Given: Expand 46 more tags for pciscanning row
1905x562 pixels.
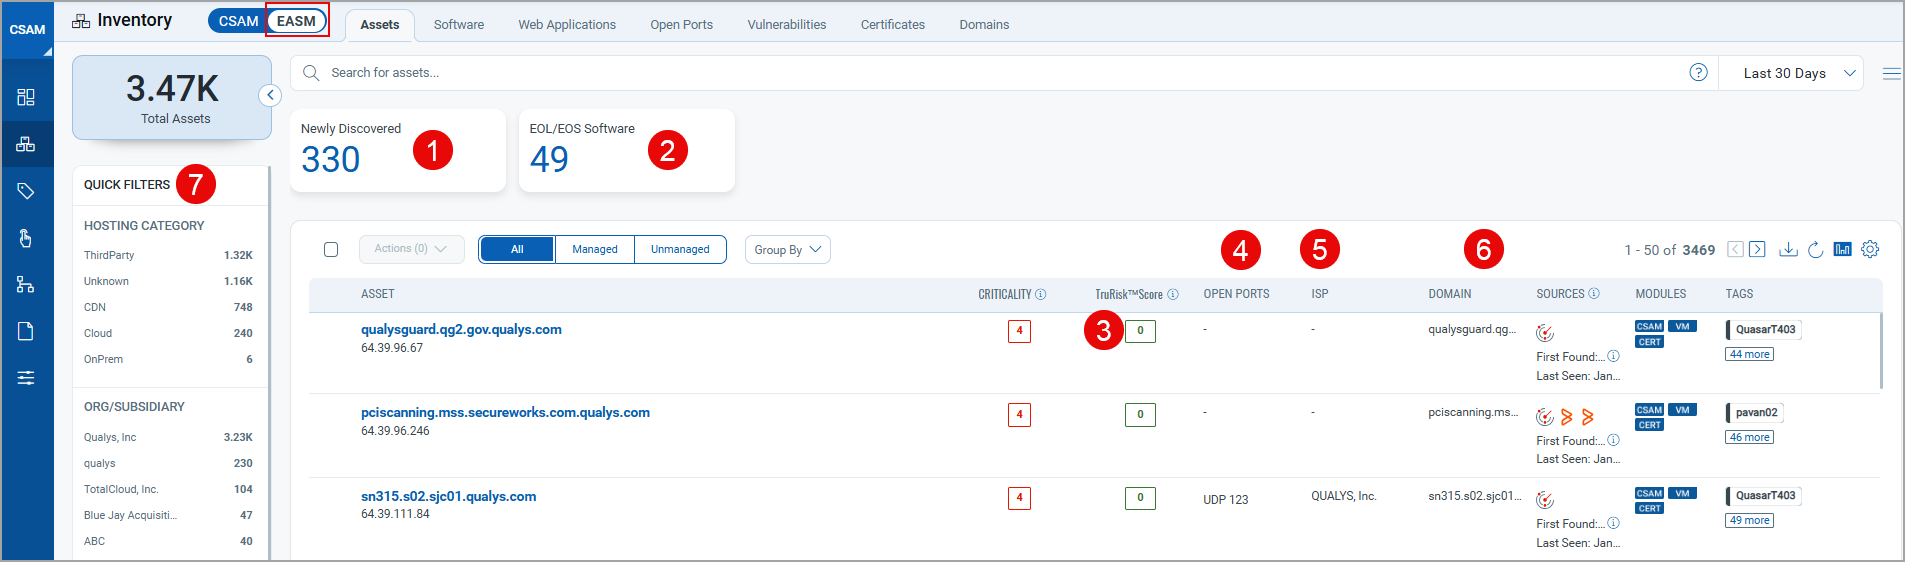Looking at the screenshot, I should tap(1749, 437).
